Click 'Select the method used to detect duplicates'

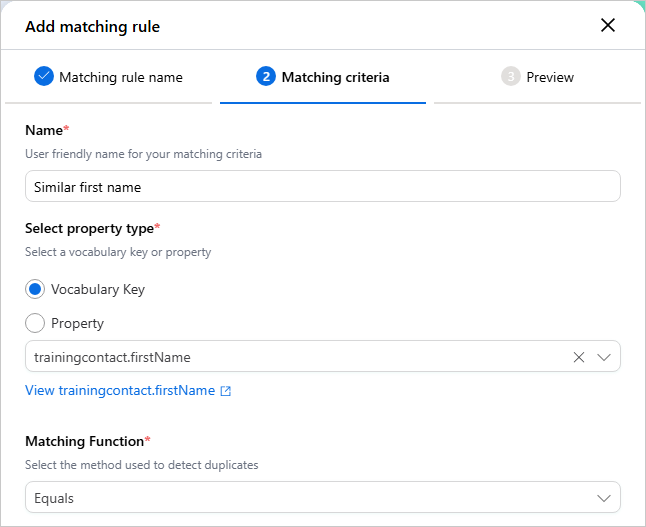[142, 465]
